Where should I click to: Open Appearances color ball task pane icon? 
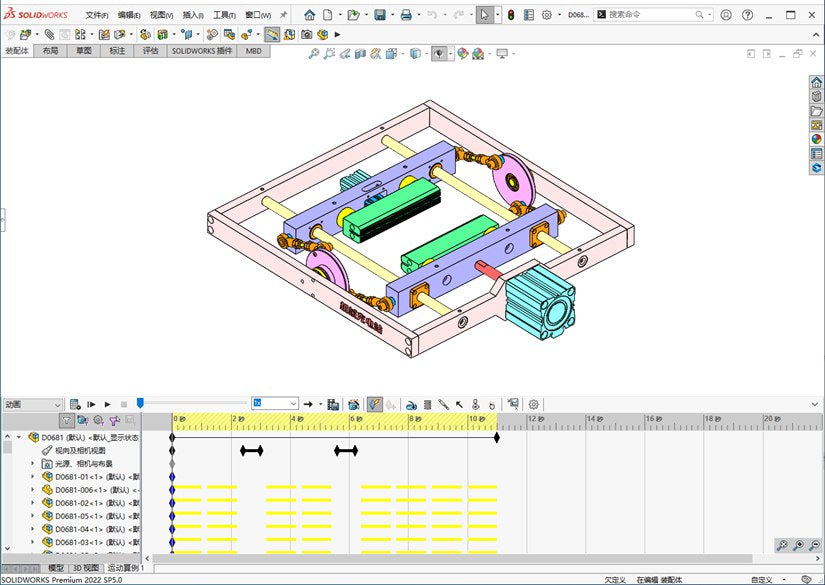[x=816, y=139]
